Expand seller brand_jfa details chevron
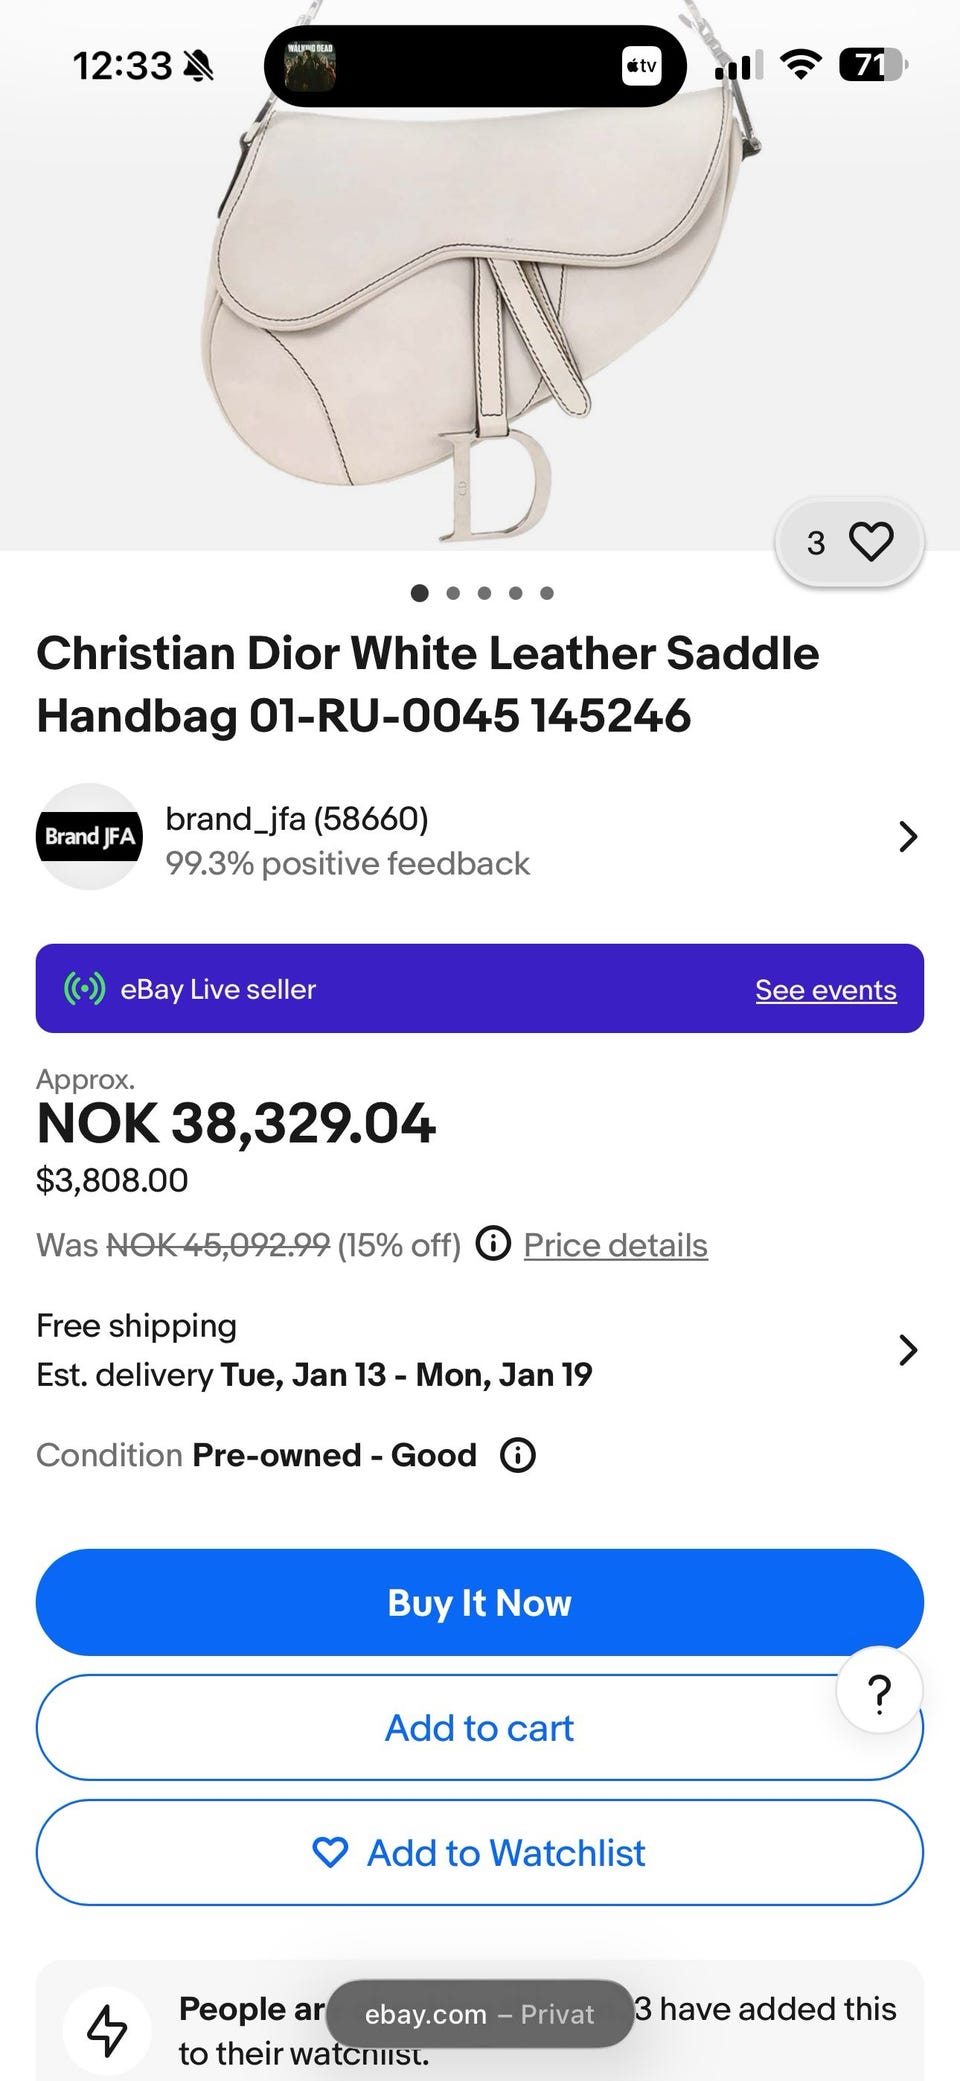The width and height of the screenshot is (960, 2081). coord(907,836)
